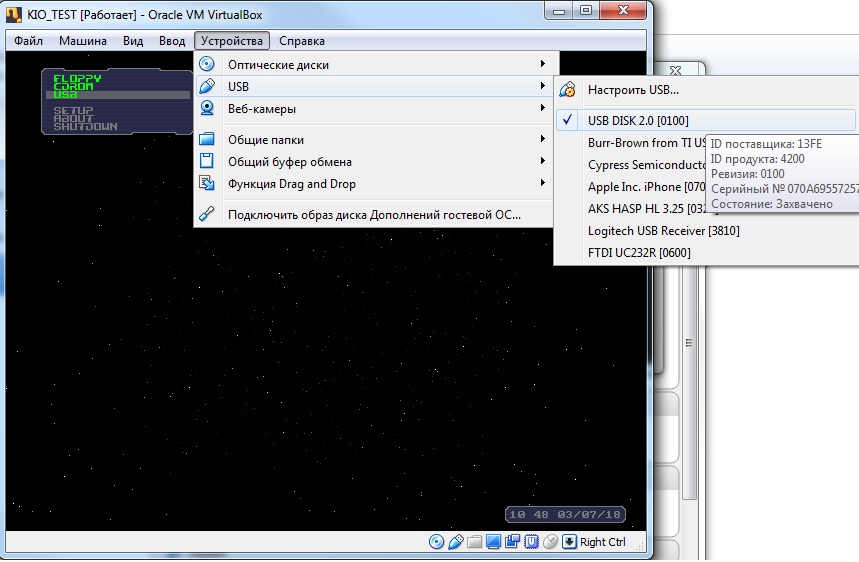Click the display monitor status bar icon
This screenshot has height=562, width=859.
(494, 542)
